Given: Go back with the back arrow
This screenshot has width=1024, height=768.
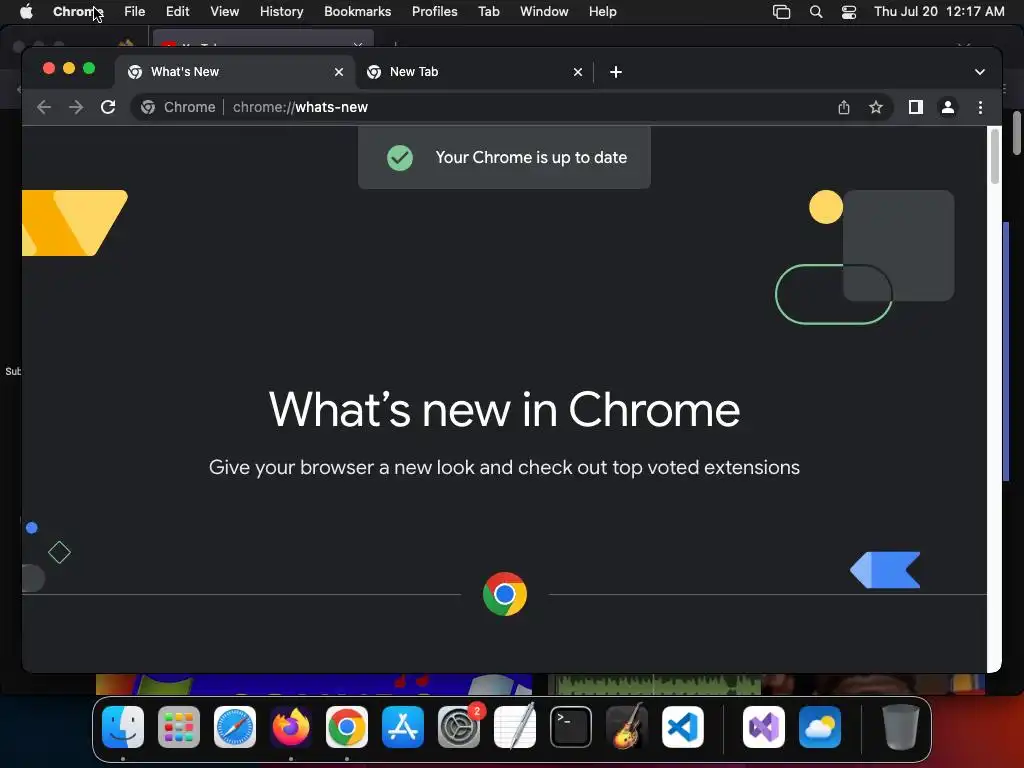Looking at the screenshot, I should click(44, 107).
